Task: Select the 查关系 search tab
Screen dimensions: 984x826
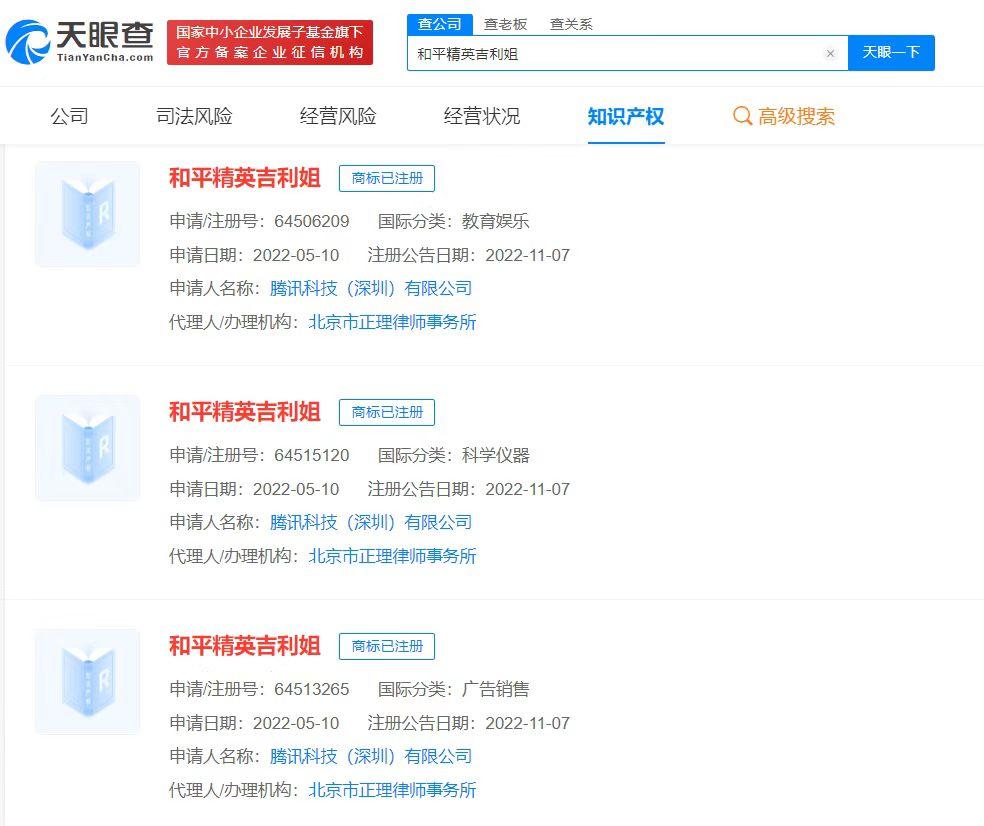Action: (x=571, y=24)
